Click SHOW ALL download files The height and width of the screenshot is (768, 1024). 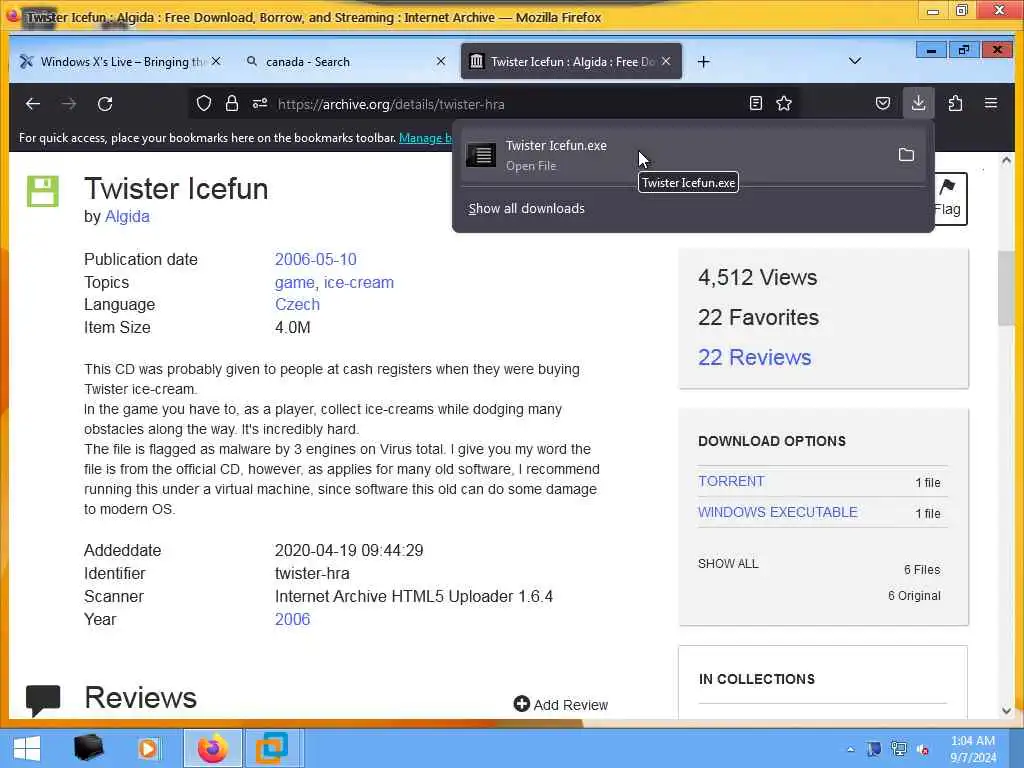(728, 564)
